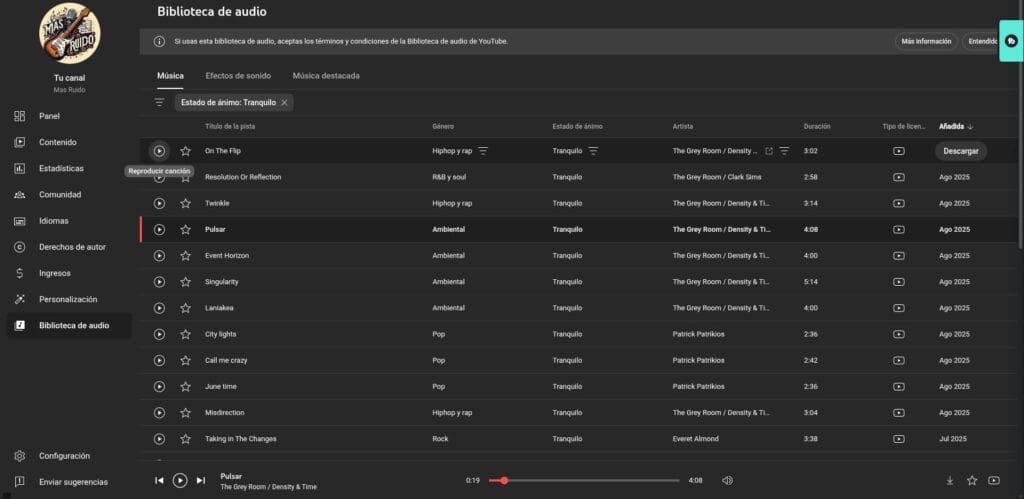View license type icon for City lights
The height and width of the screenshot is (499, 1024).
tap(899, 334)
